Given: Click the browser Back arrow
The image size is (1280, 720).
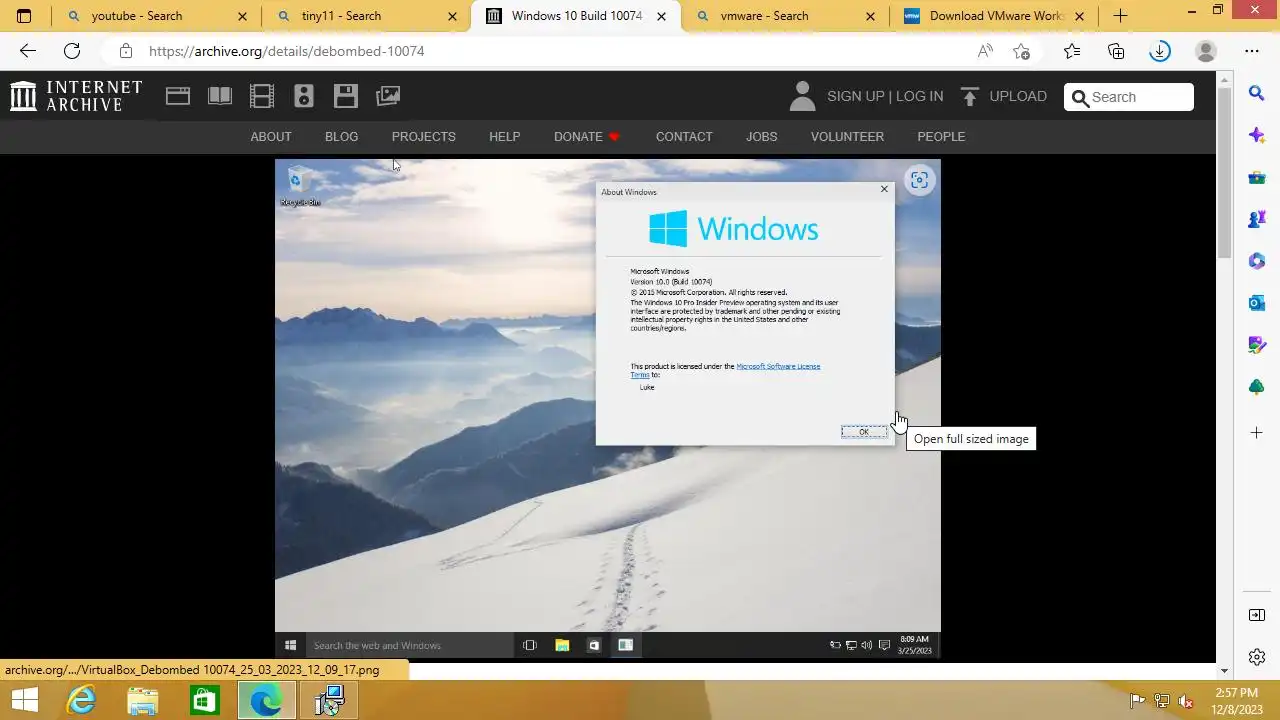Looking at the screenshot, I should [28, 51].
